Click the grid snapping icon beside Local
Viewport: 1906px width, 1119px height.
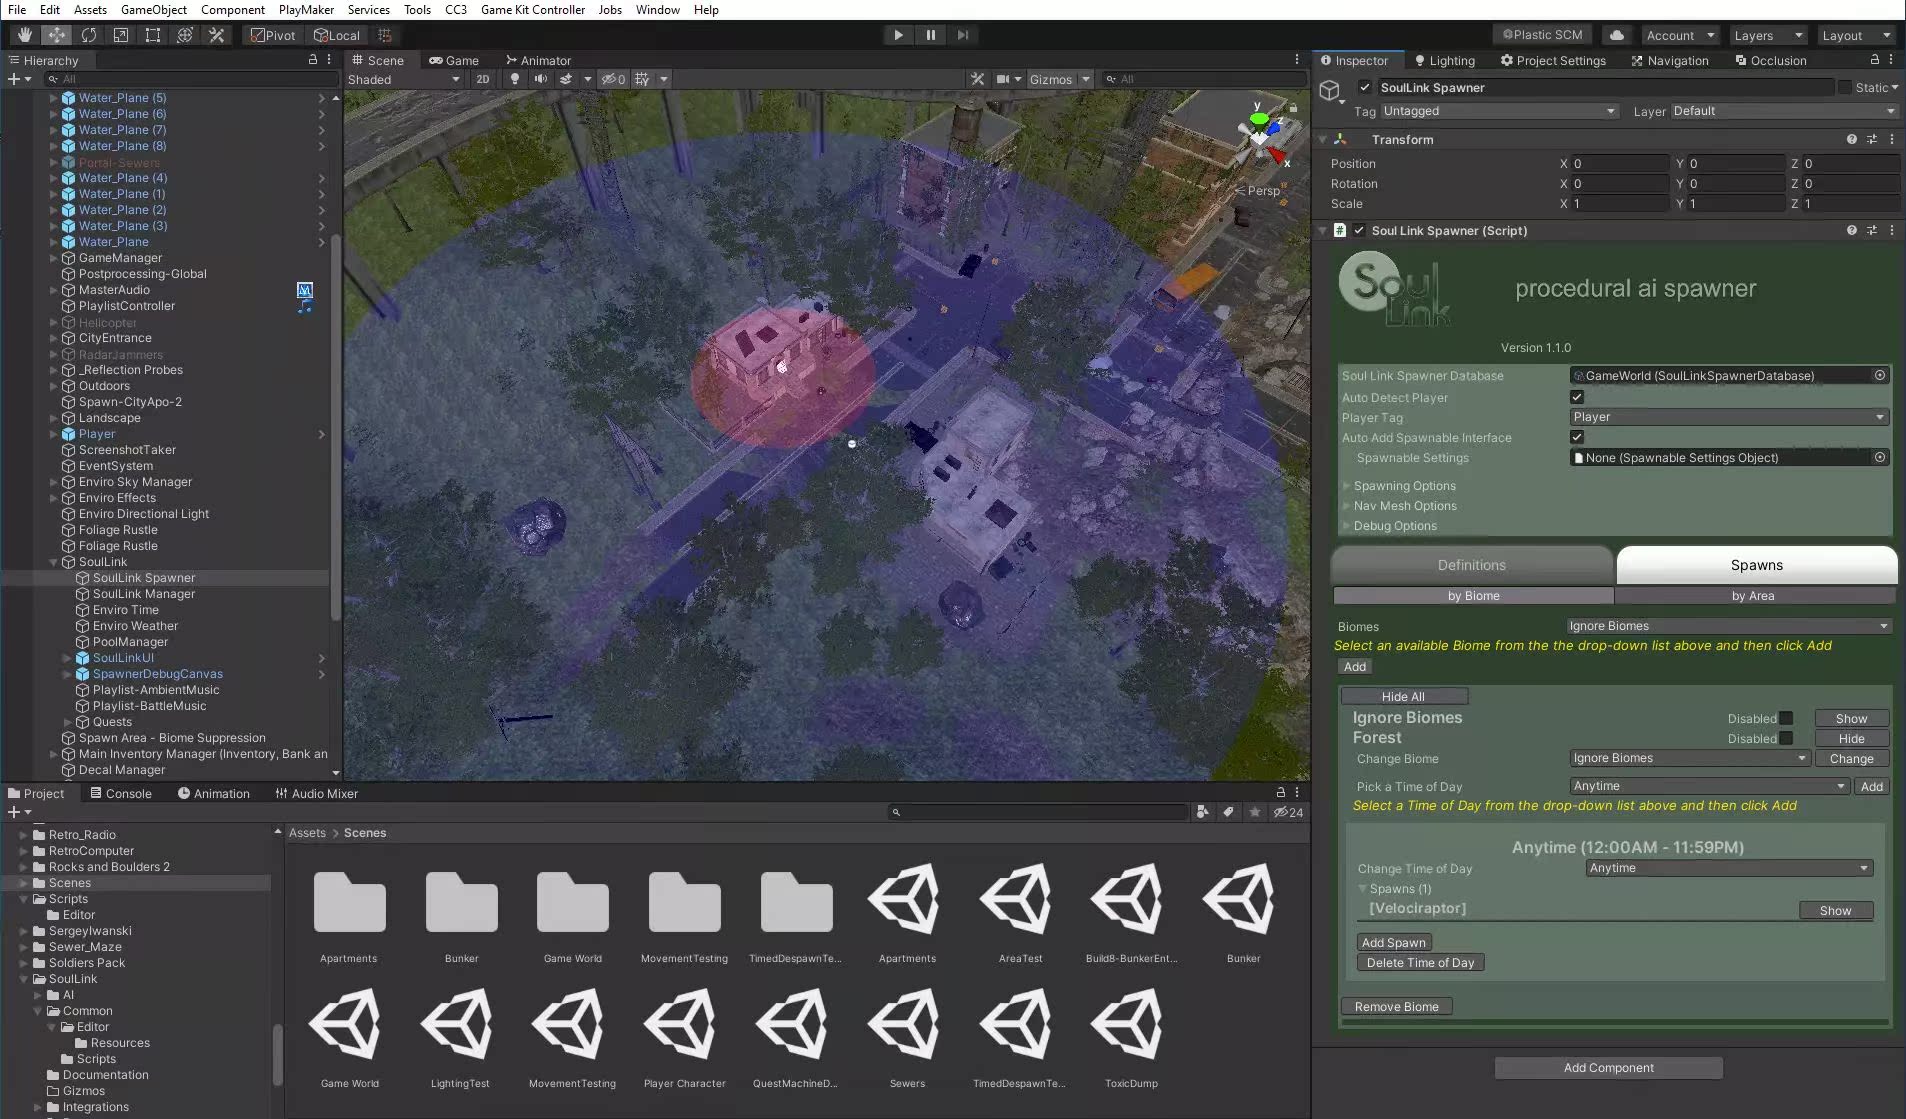click(x=385, y=35)
